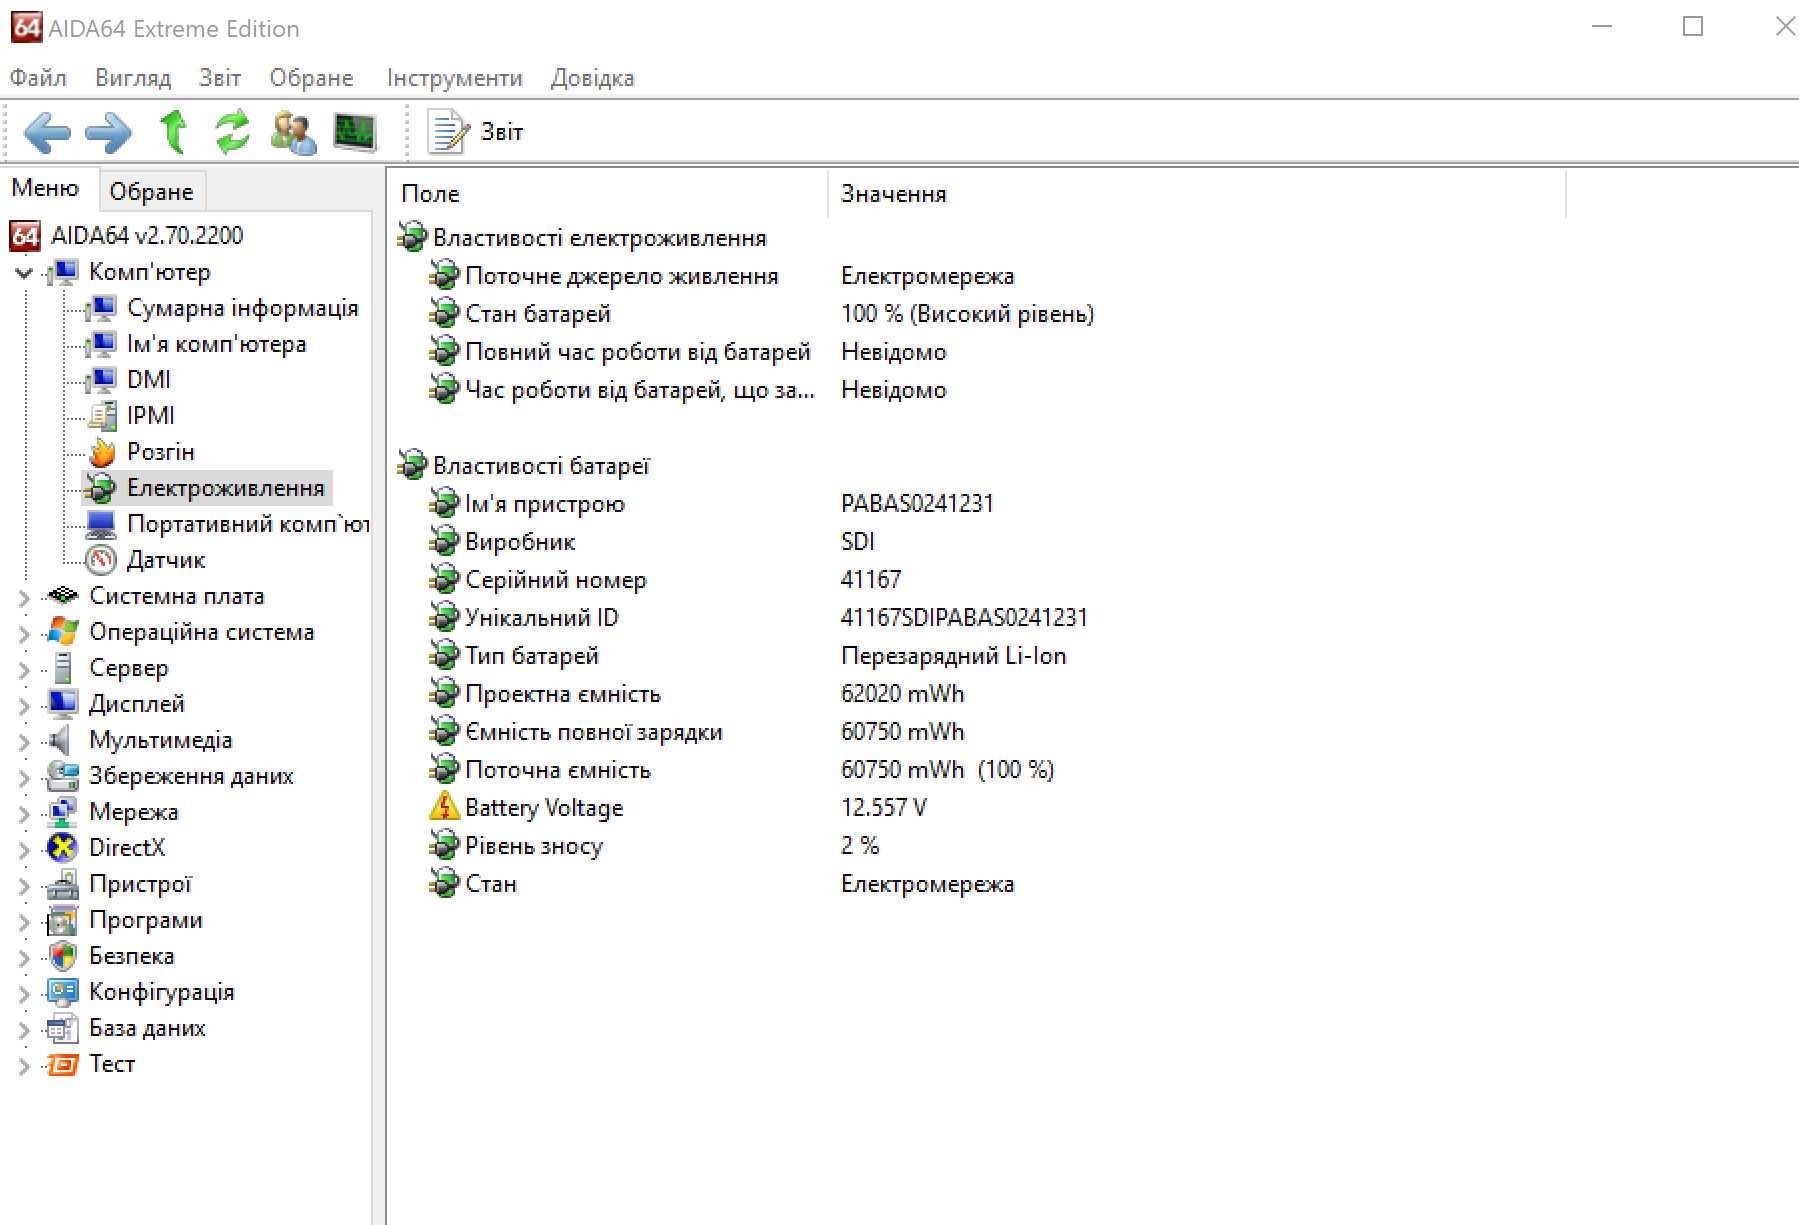Click the Електроживлення tree icon
Viewport: 1799px width, 1225px height.
pyautogui.click(x=101, y=488)
